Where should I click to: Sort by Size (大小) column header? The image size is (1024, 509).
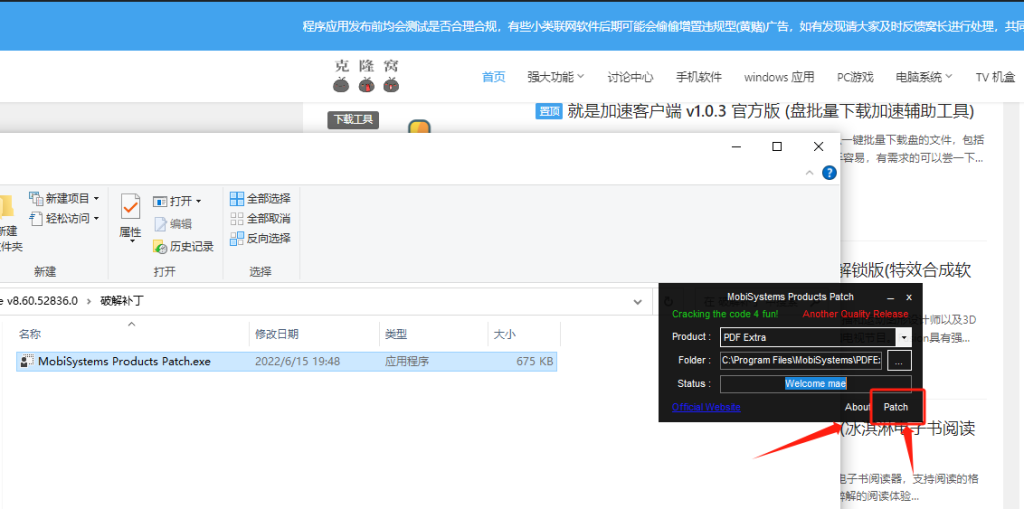pos(504,334)
